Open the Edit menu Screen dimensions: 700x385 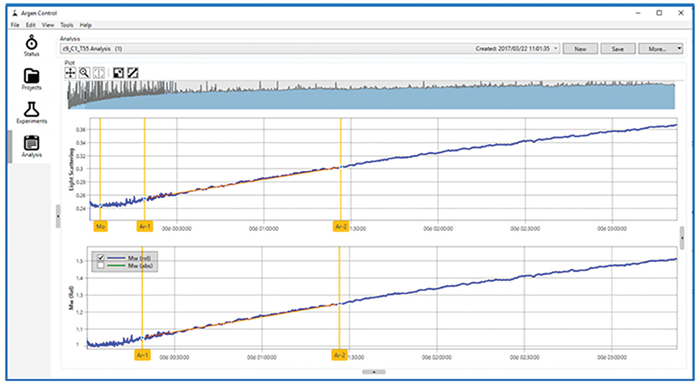[x=31, y=25]
